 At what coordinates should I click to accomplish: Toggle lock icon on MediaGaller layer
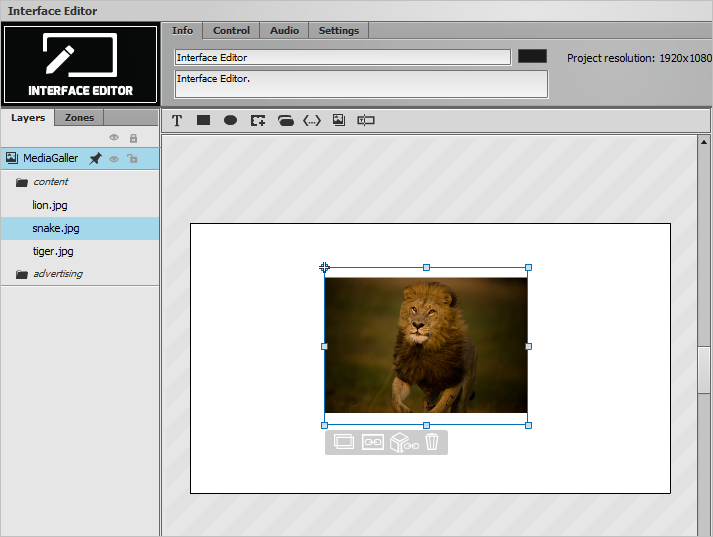click(x=132, y=159)
